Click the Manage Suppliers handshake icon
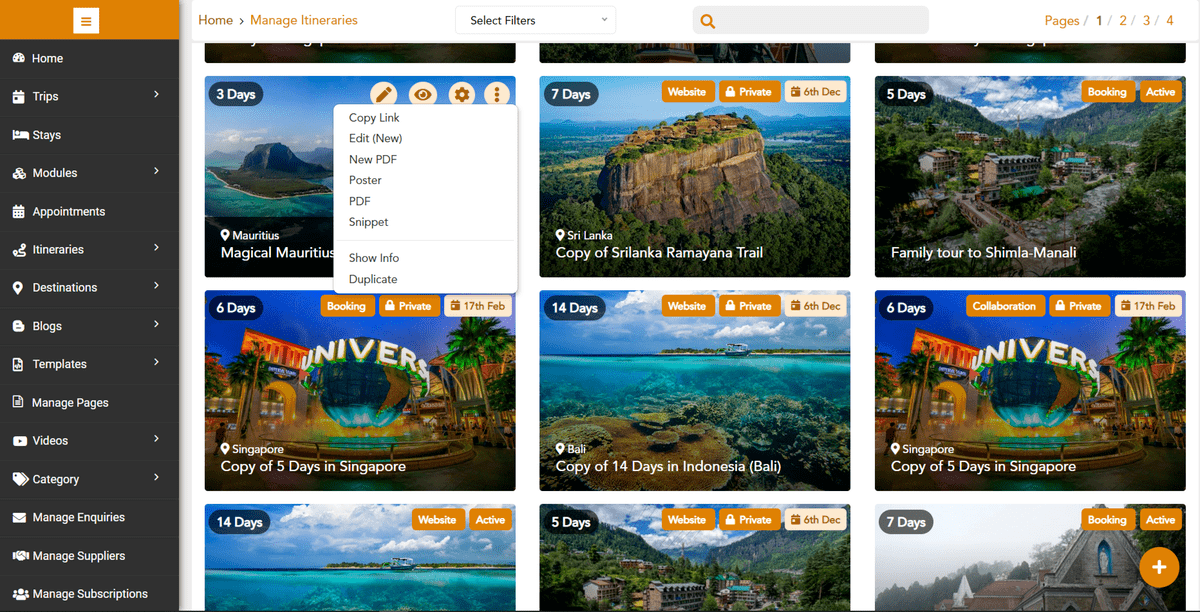This screenshot has height=612, width=1200. tap(20, 556)
